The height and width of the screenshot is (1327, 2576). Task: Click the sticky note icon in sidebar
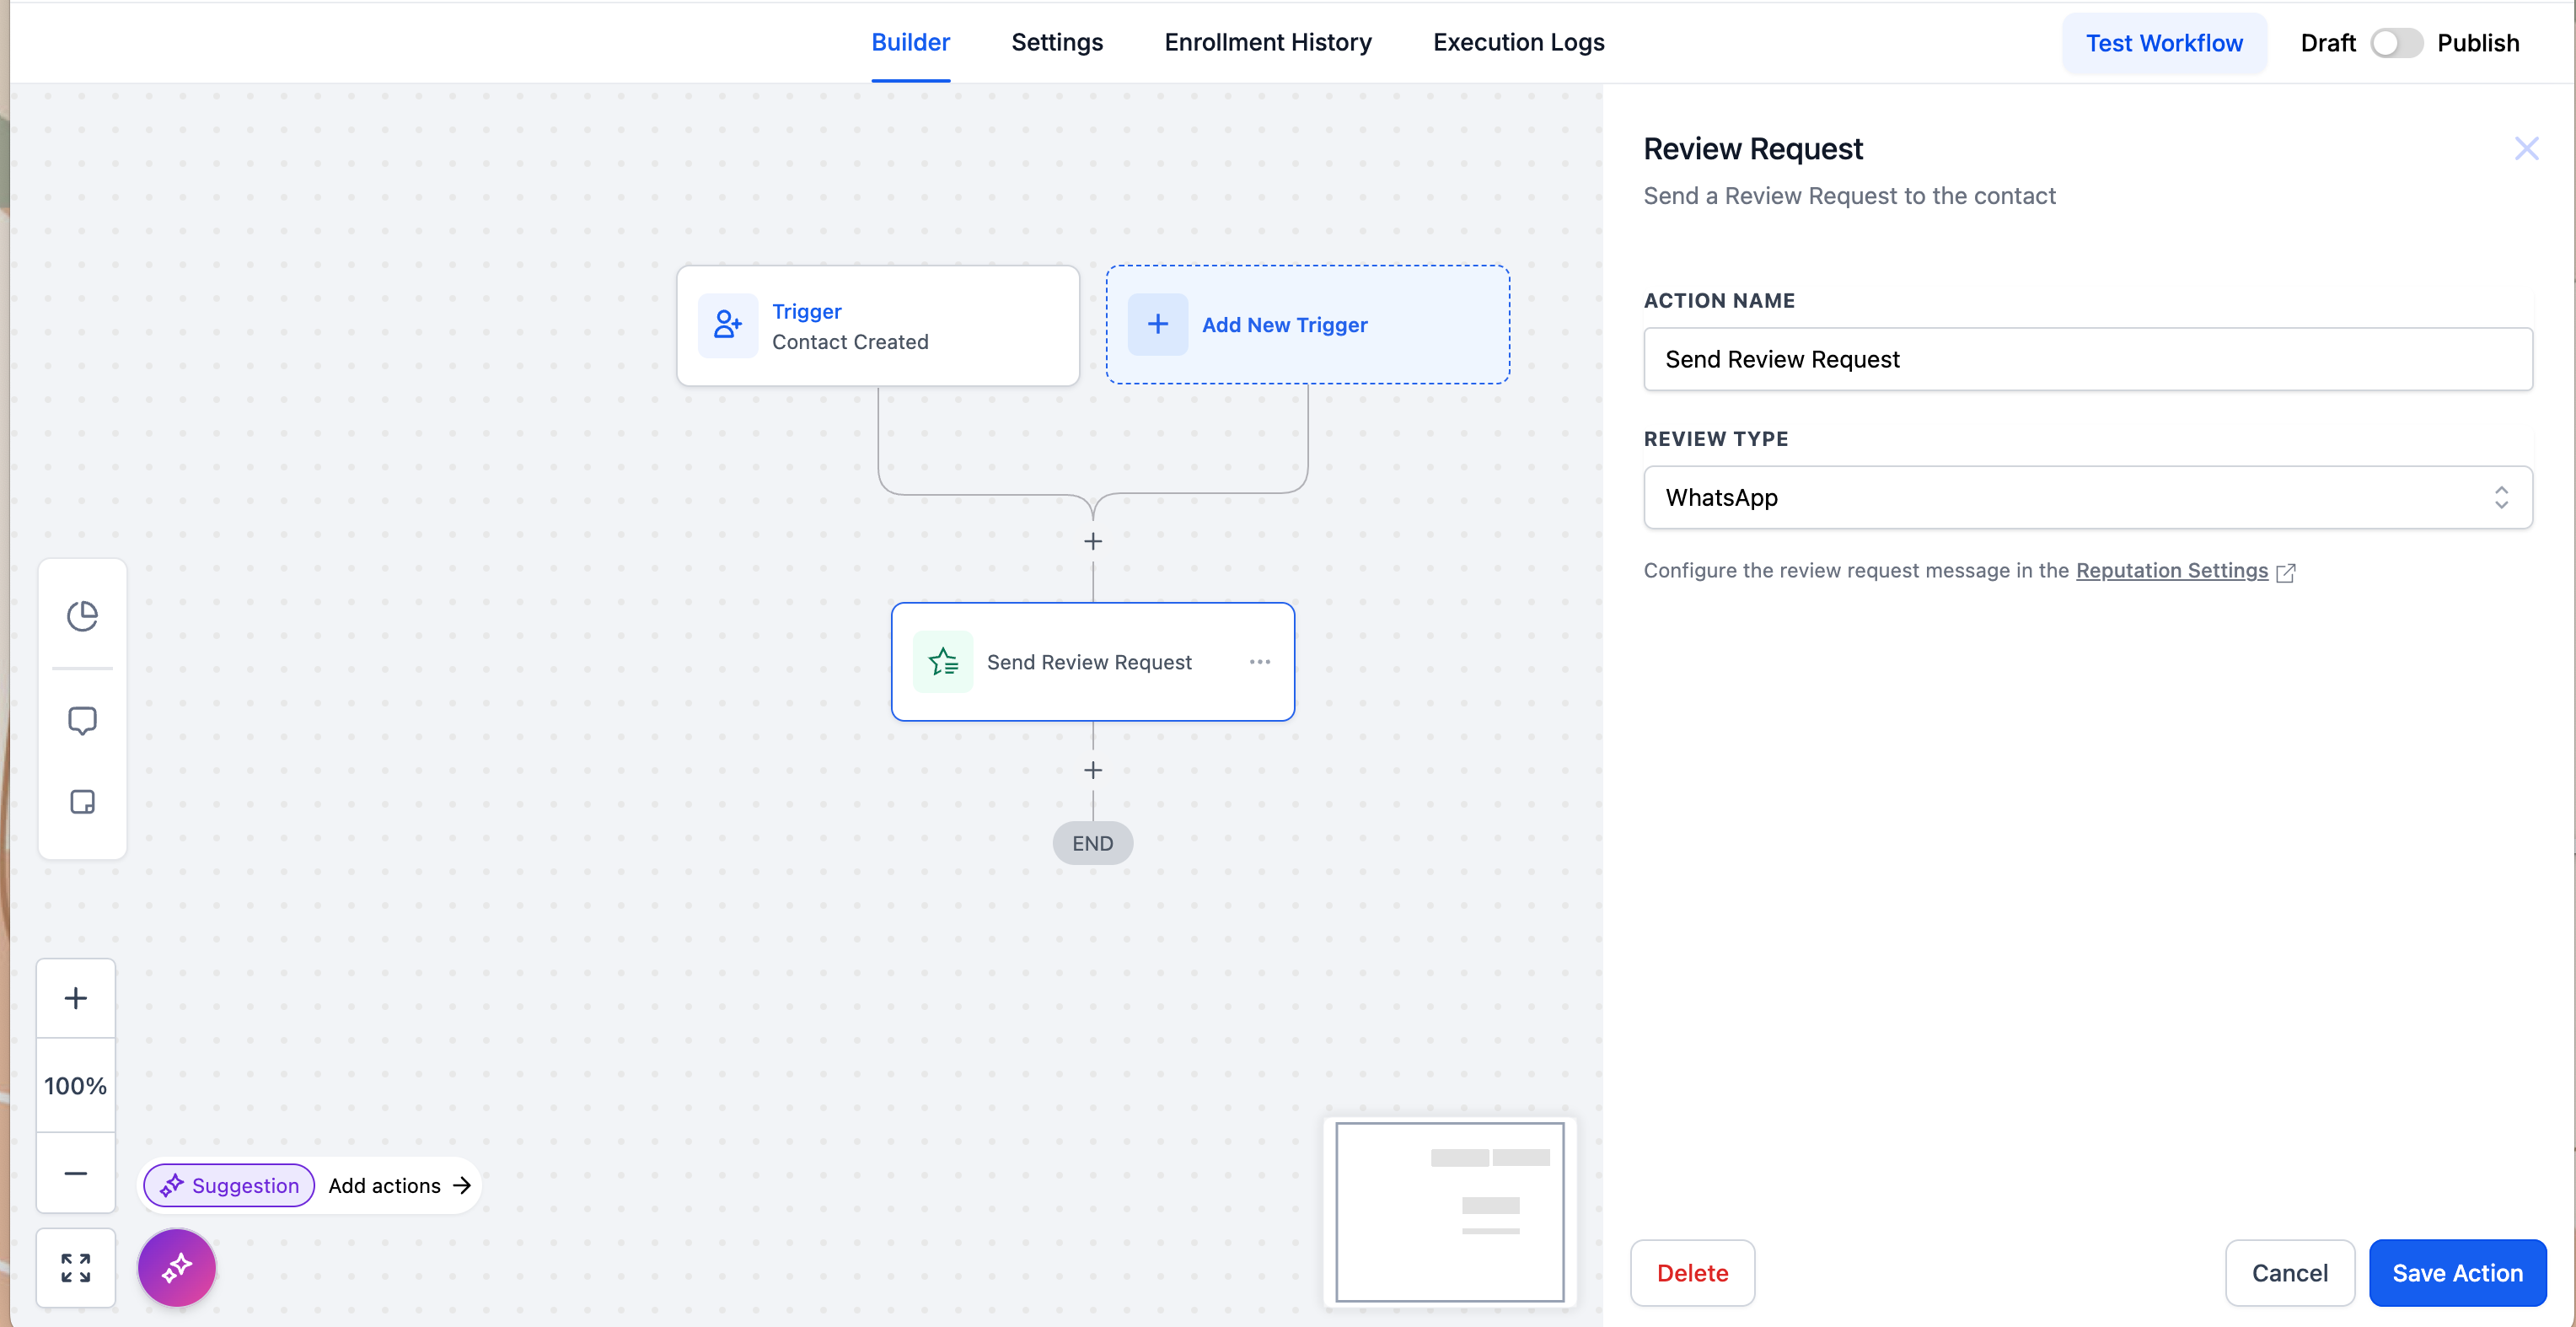82,802
